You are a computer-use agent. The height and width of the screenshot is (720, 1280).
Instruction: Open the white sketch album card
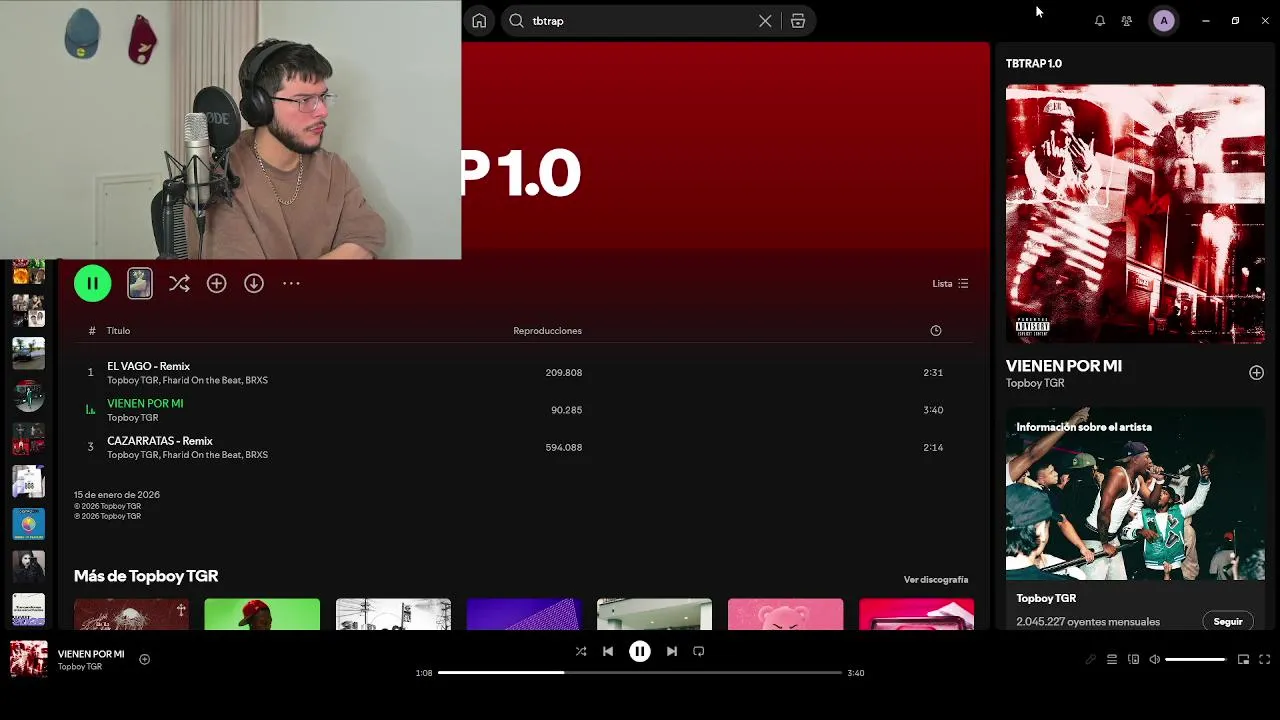(x=393, y=614)
